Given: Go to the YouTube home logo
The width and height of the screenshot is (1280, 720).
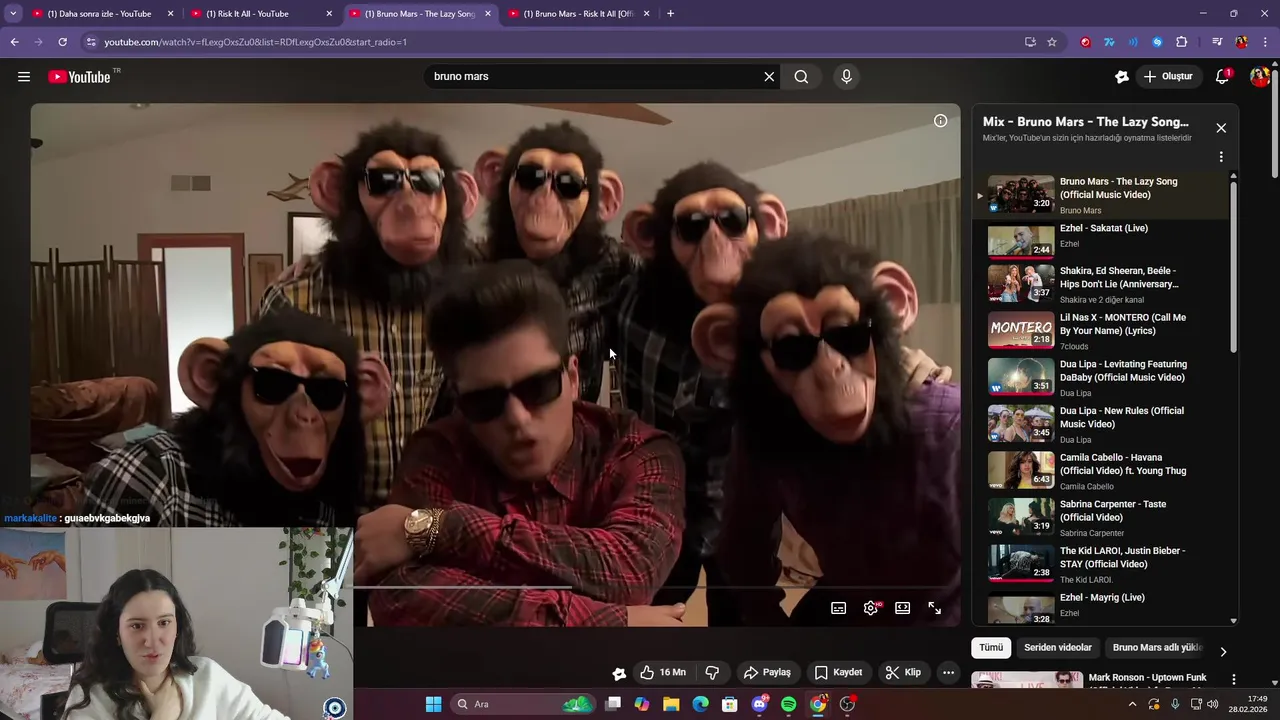Looking at the screenshot, I should (79, 77).
